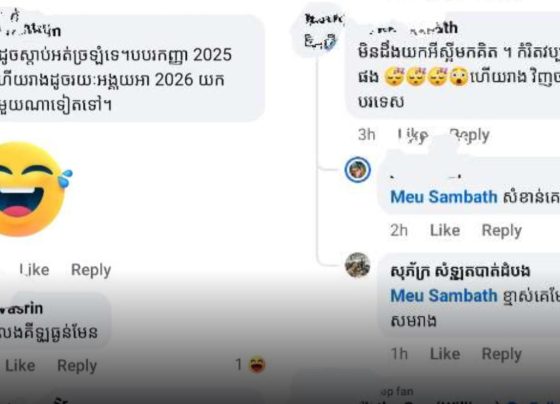Open Meu Sambath mention in the 1h reply
Image resolution: width=560 pixels, height=404 pixels.
(444, 295)
